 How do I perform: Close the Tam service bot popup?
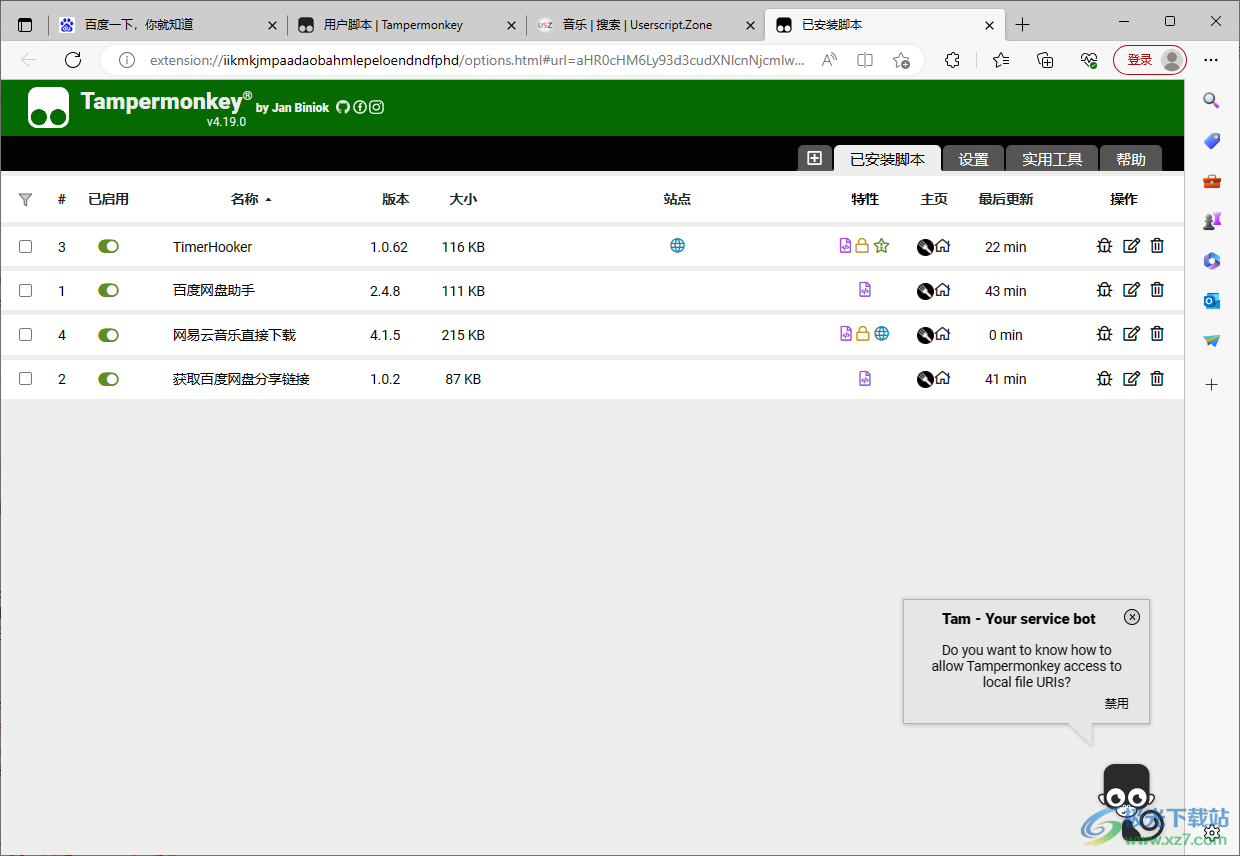click(1132, 617)
